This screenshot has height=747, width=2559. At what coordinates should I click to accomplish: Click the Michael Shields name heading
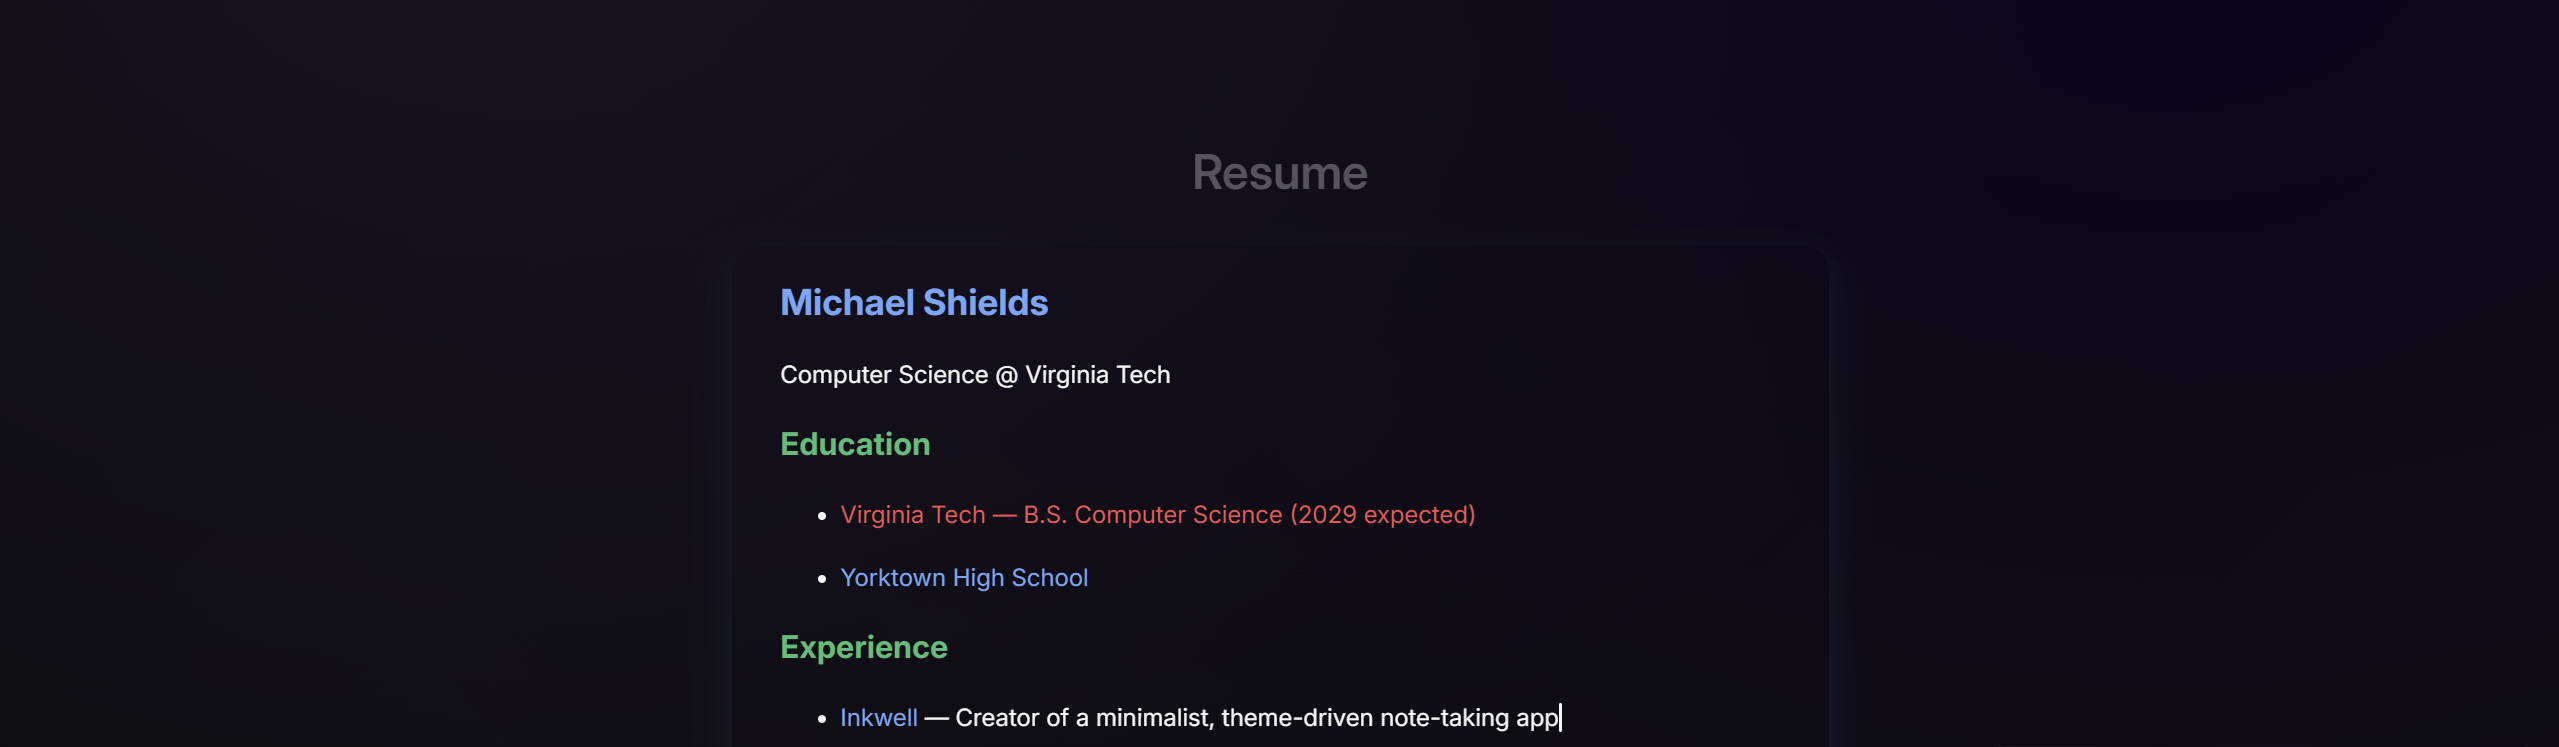[x=913, y=303]
